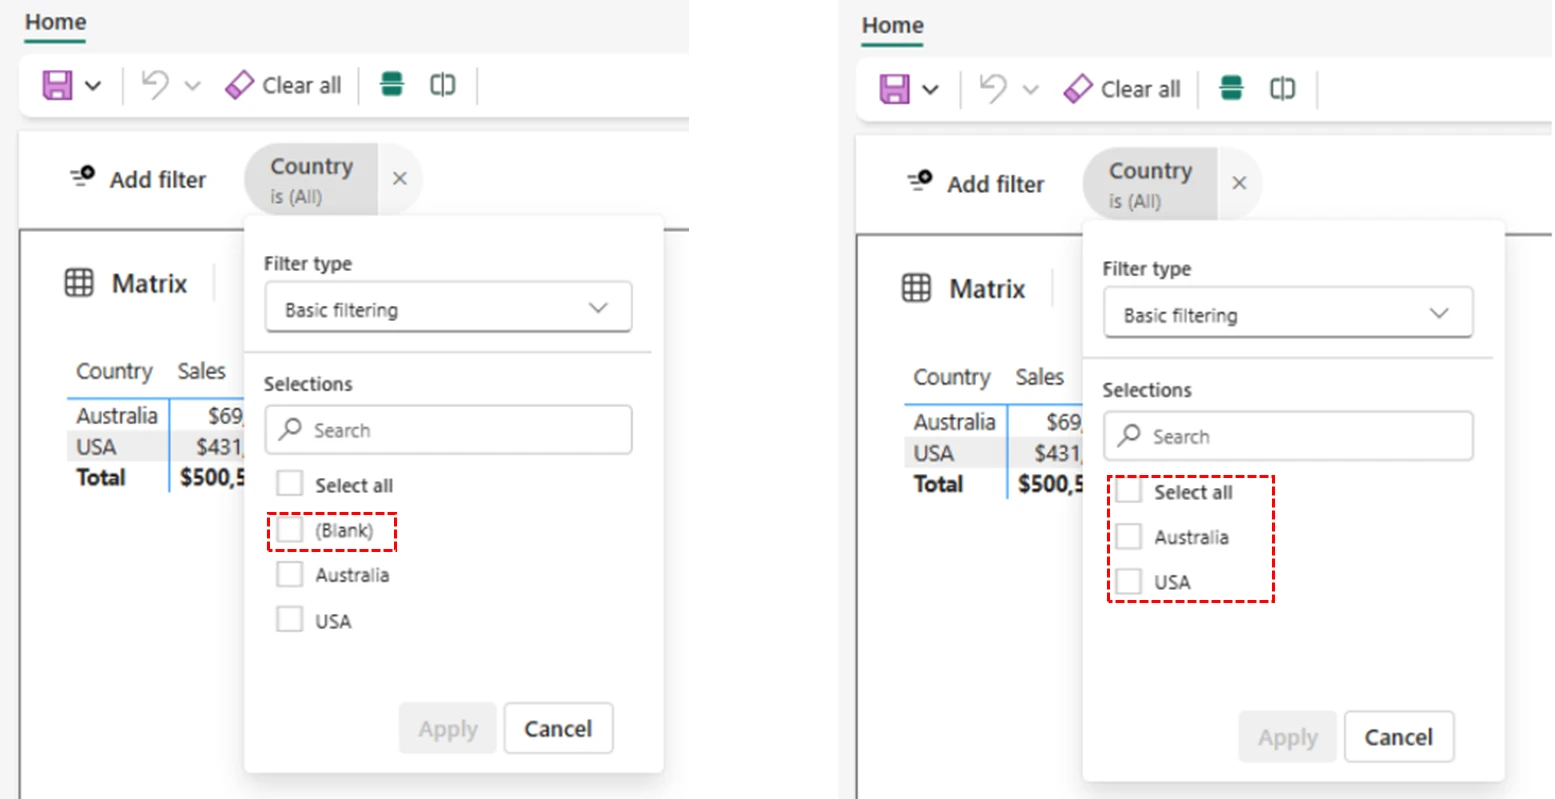Check the (Blank) checkbox
The image size is (1555, 799).
click(290, 530)
